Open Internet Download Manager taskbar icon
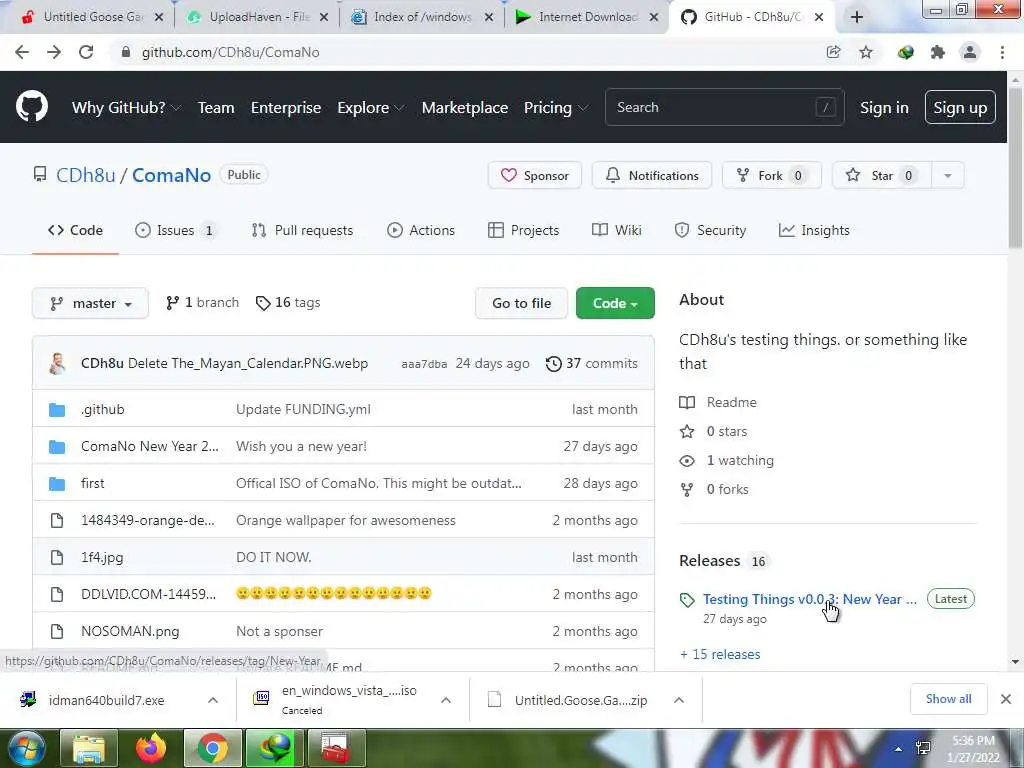This screenshot has width=1024, height=768. [x=274, y=748]
